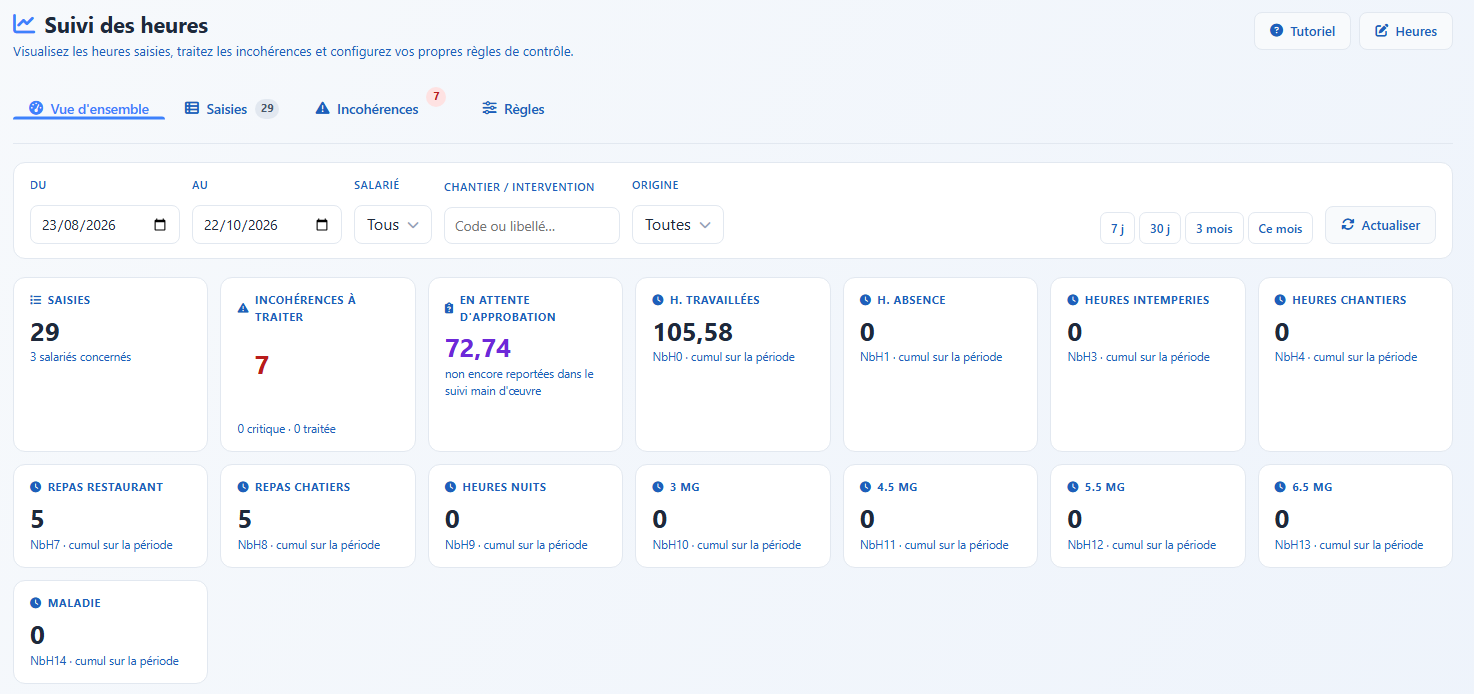Click the edit pencil icon in Heures button

(x=1382, y=31)
